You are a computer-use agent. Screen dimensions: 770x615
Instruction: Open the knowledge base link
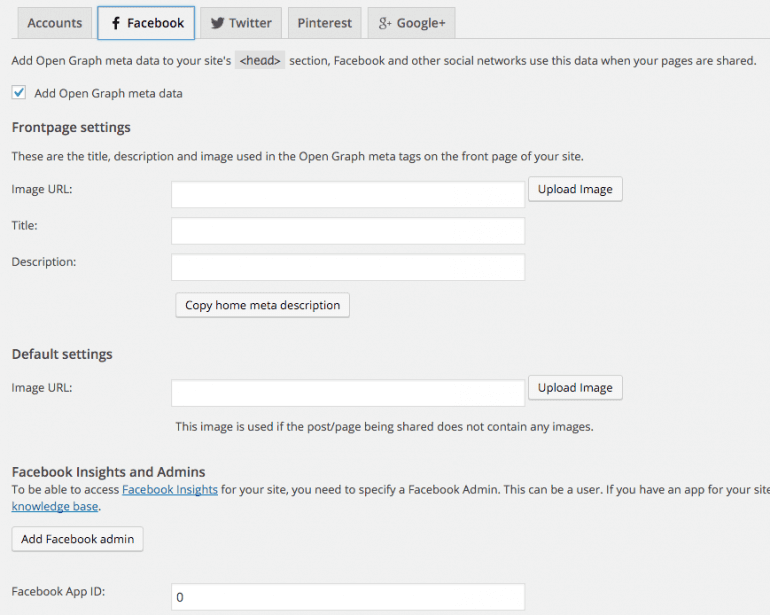(x=55, y=506)
